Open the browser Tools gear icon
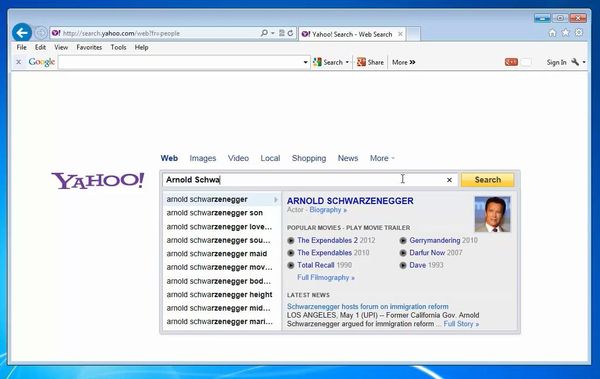Screen dimensions: 600x379 pyautogui.click(x=579, y=33)
